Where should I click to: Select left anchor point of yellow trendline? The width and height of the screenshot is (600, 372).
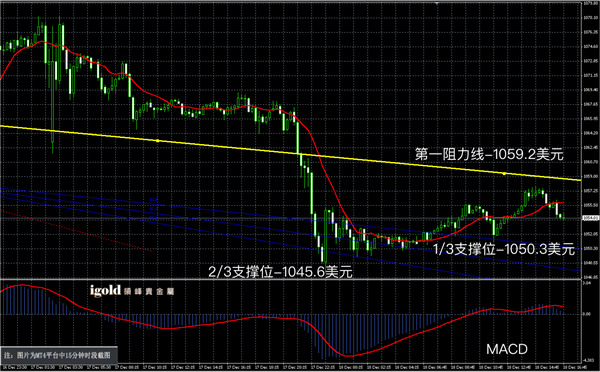[158, 141]
